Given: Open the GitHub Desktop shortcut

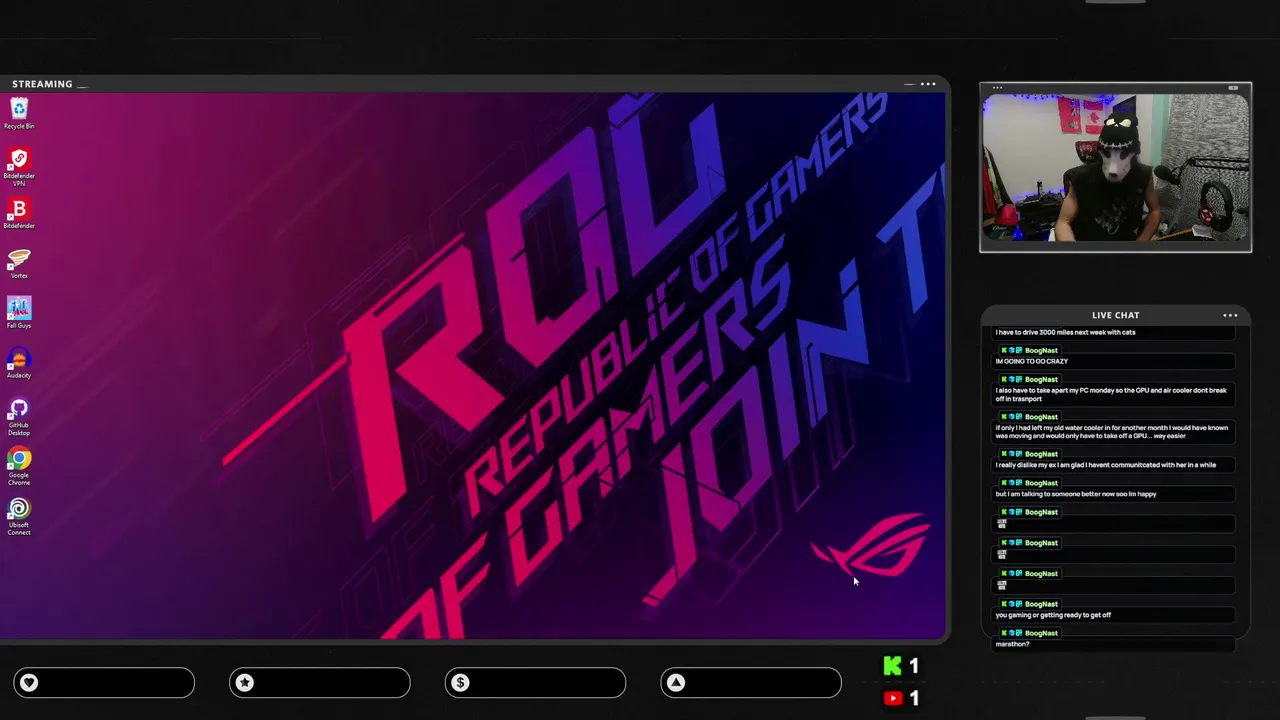Looking at the screenshot, I should (x=19, y=416).
